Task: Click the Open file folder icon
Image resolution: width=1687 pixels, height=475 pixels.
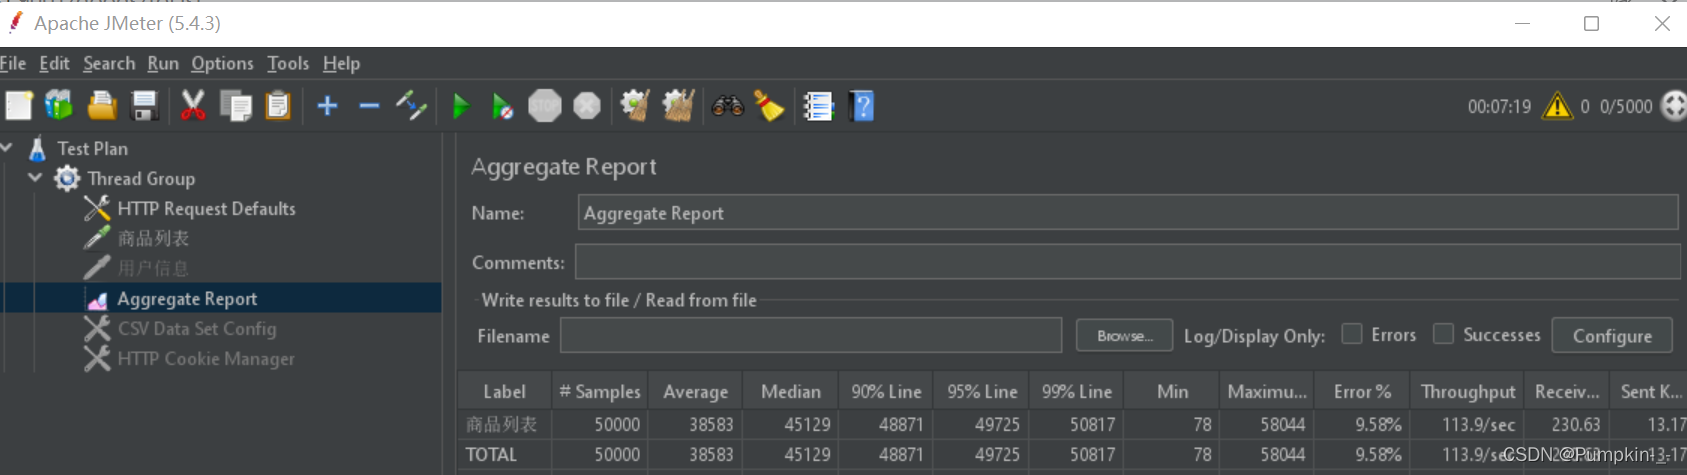Action: point(102,105)
